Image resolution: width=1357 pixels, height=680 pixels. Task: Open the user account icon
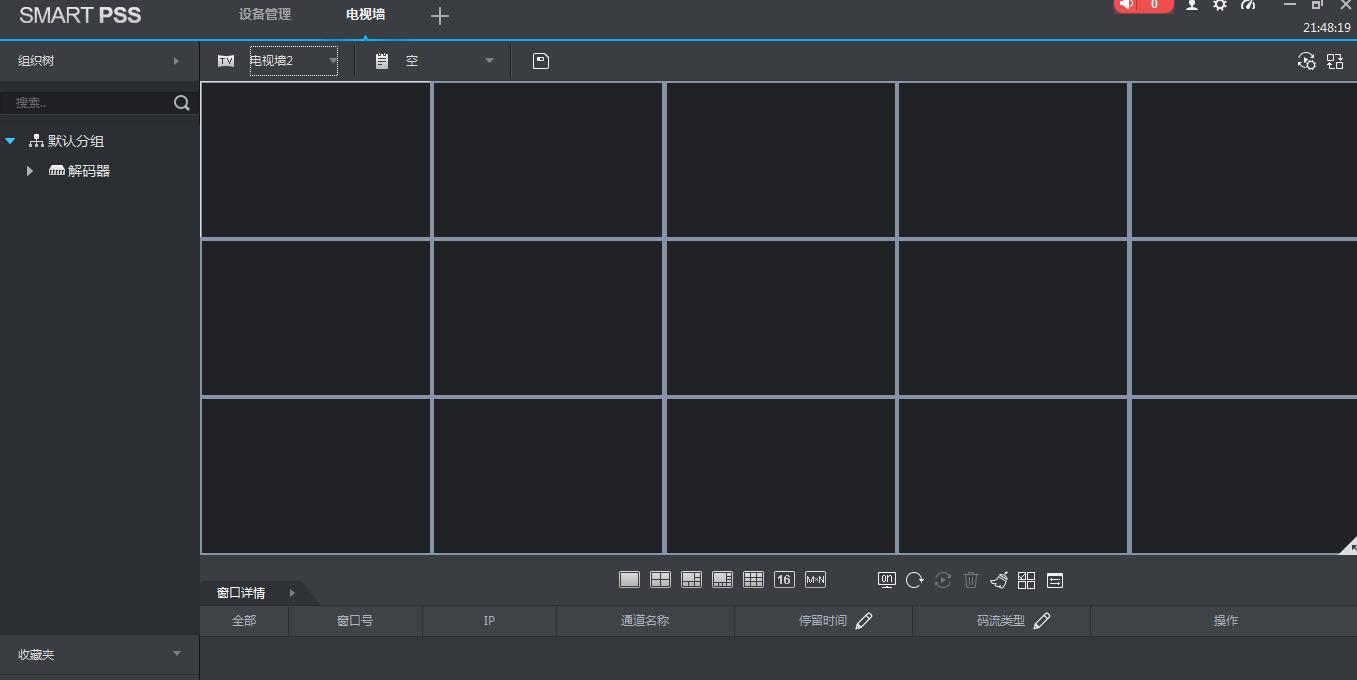click(x=1192, y=5)
